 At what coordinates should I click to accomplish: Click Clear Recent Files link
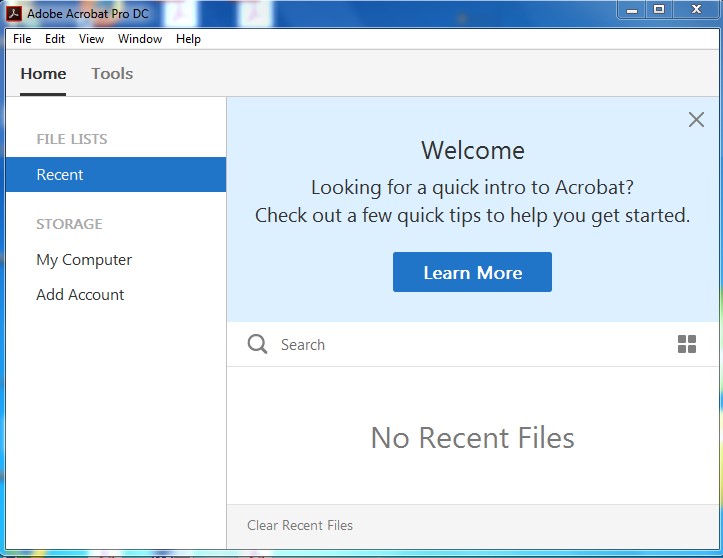point(300,525)
